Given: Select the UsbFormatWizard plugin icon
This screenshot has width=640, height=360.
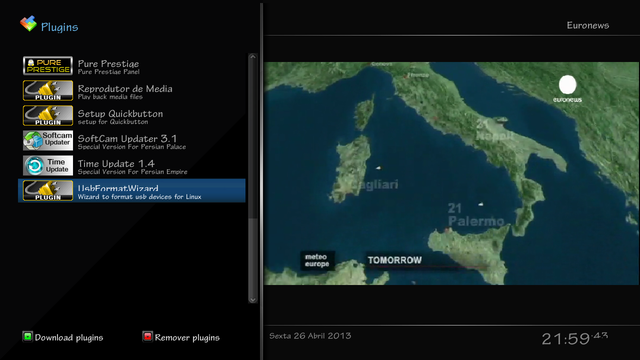Looking at the screenshot, I should pyautogui.click(x=48, y=190).
